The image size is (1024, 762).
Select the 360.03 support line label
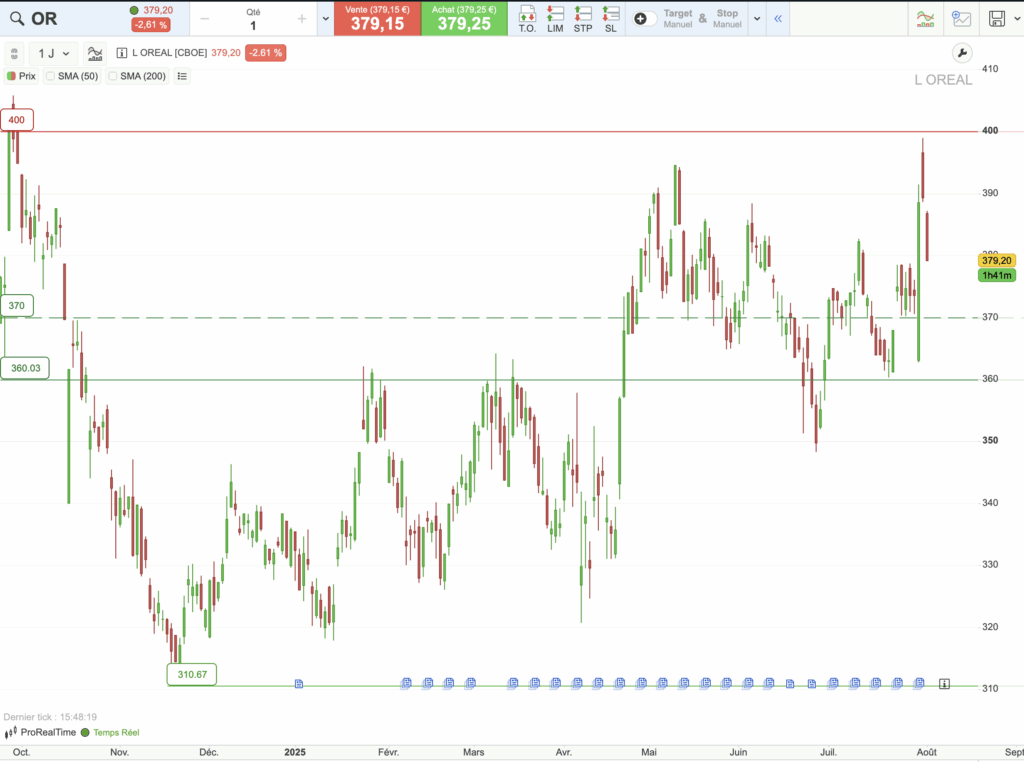pyautogui.click(x=25, y=368)
